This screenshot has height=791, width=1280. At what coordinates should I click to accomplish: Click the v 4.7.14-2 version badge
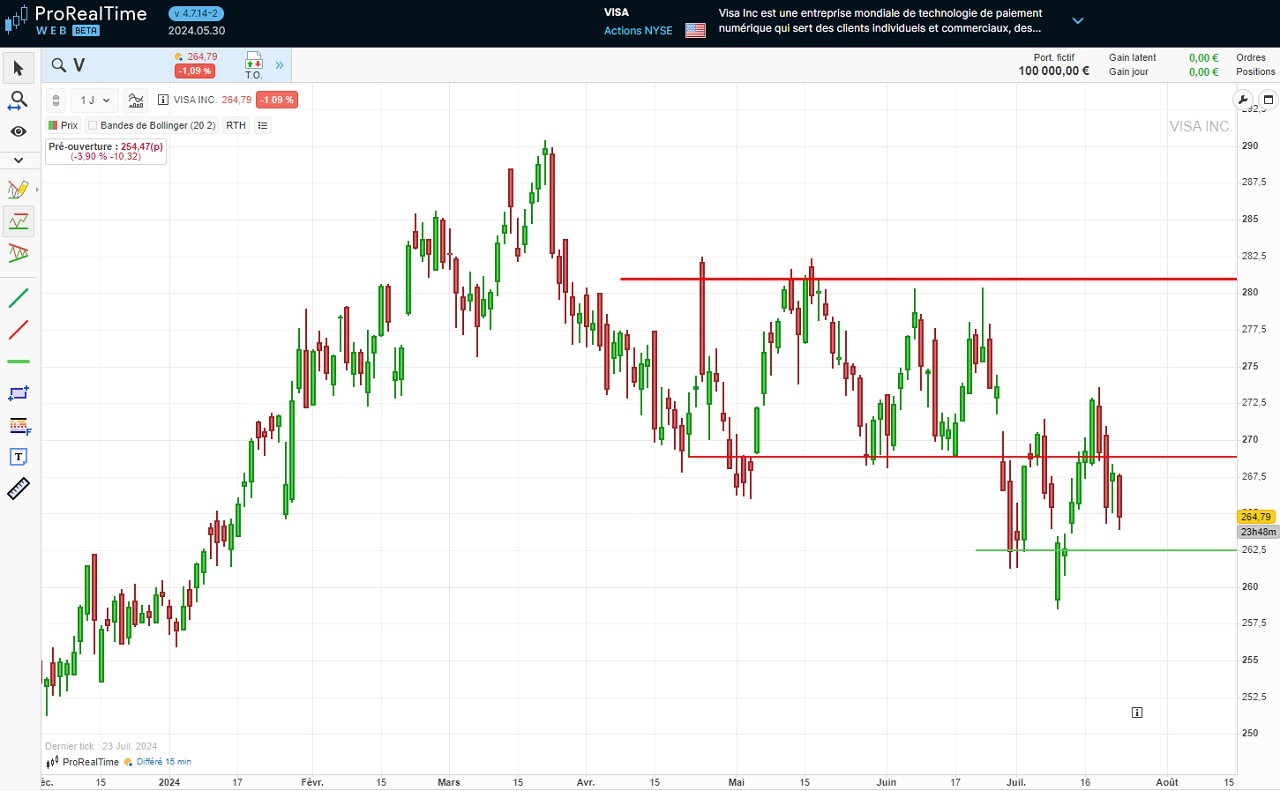tap(196, 13)
